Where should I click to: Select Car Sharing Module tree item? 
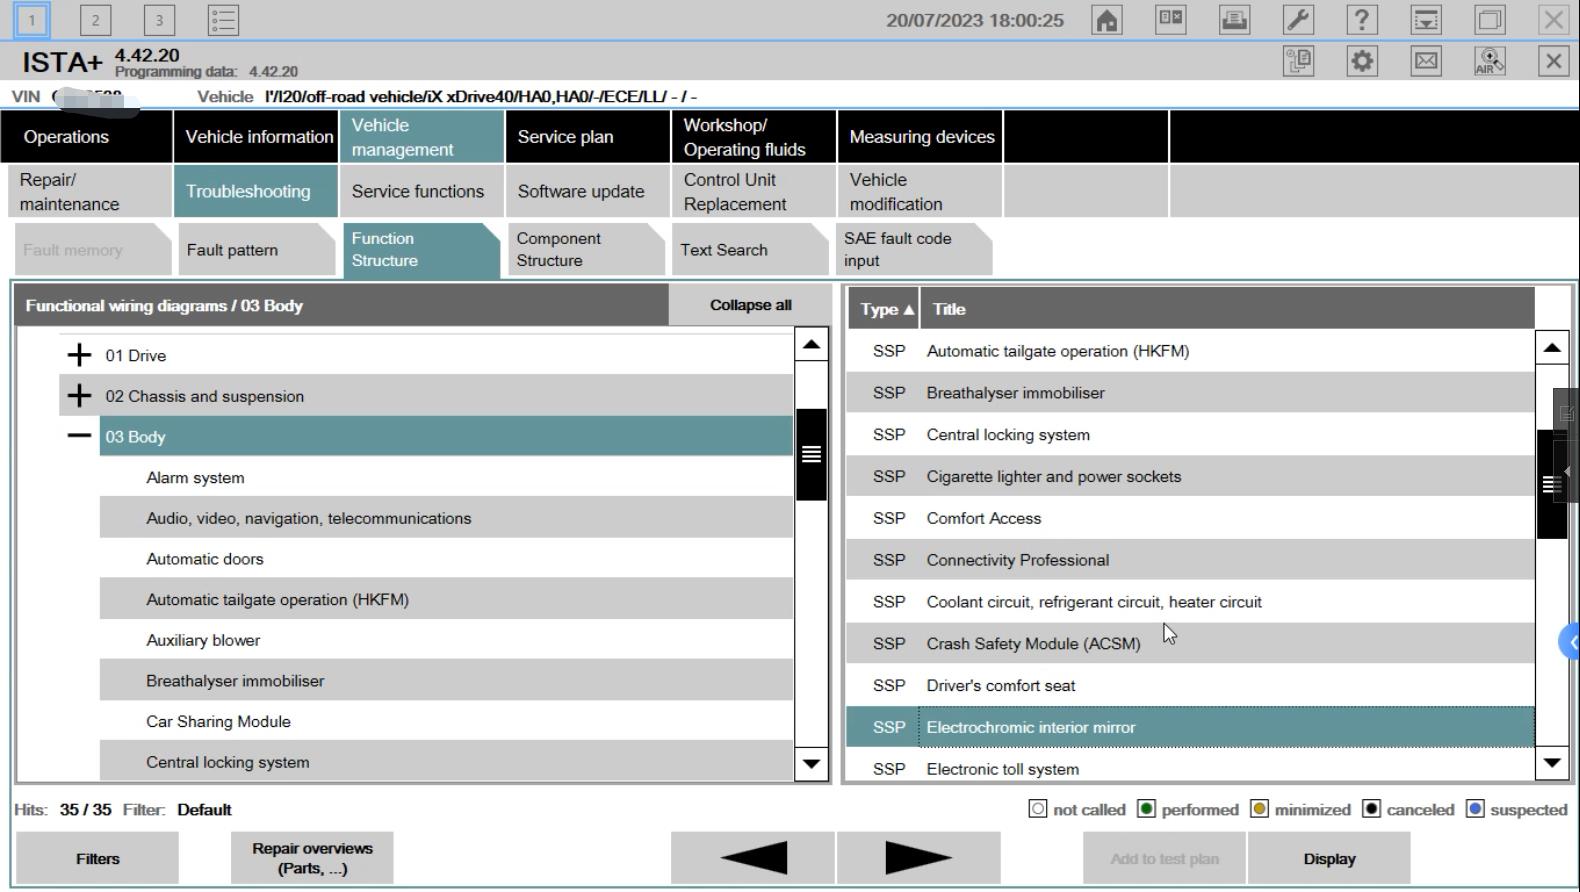pos(446,721)
